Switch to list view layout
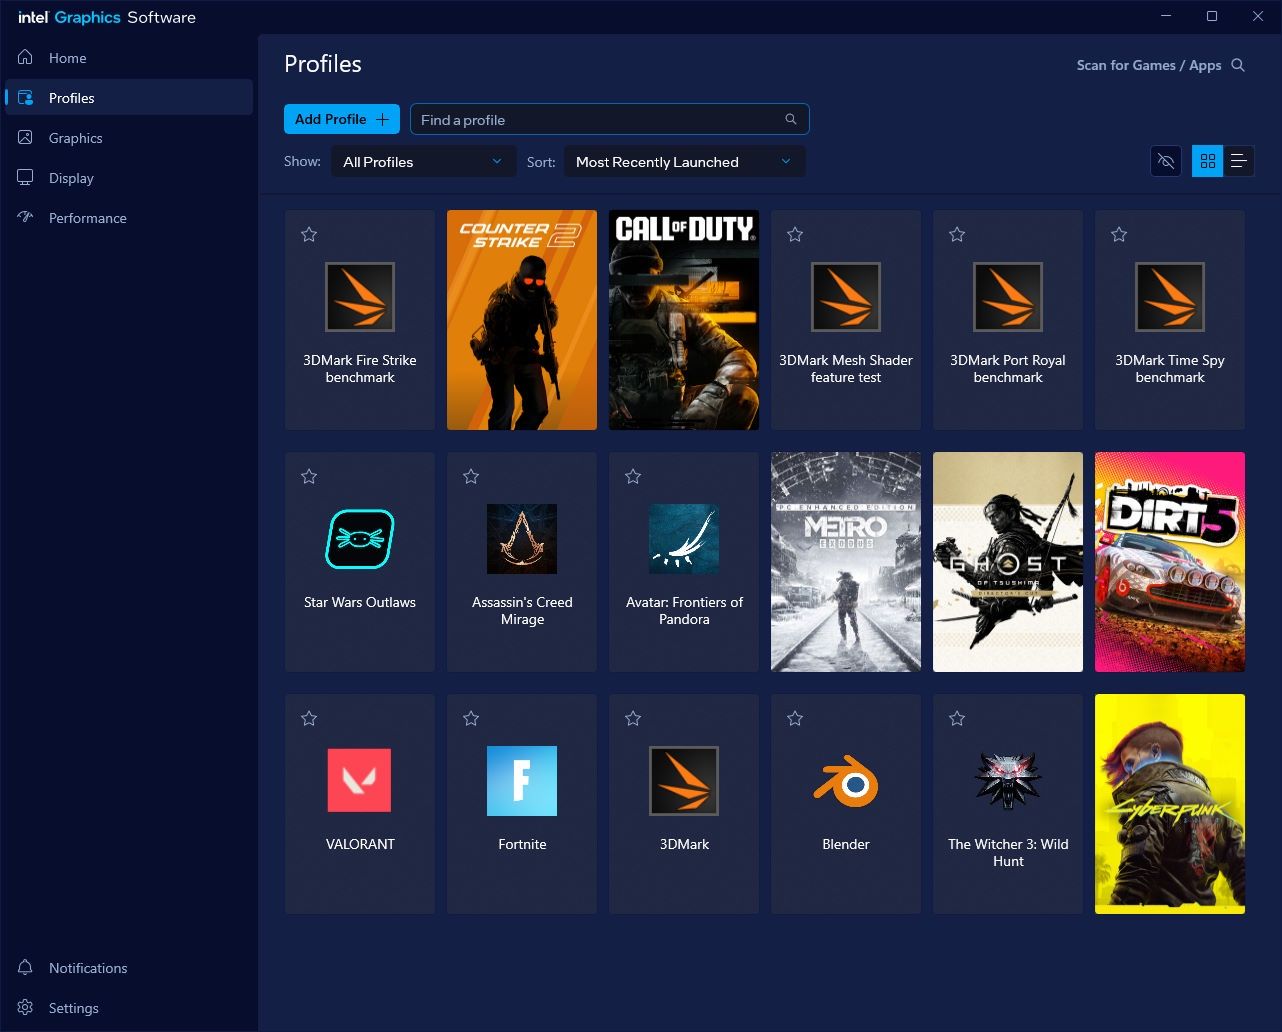Viewport: 1282px width, 1032px height. tap(1239, 161)
